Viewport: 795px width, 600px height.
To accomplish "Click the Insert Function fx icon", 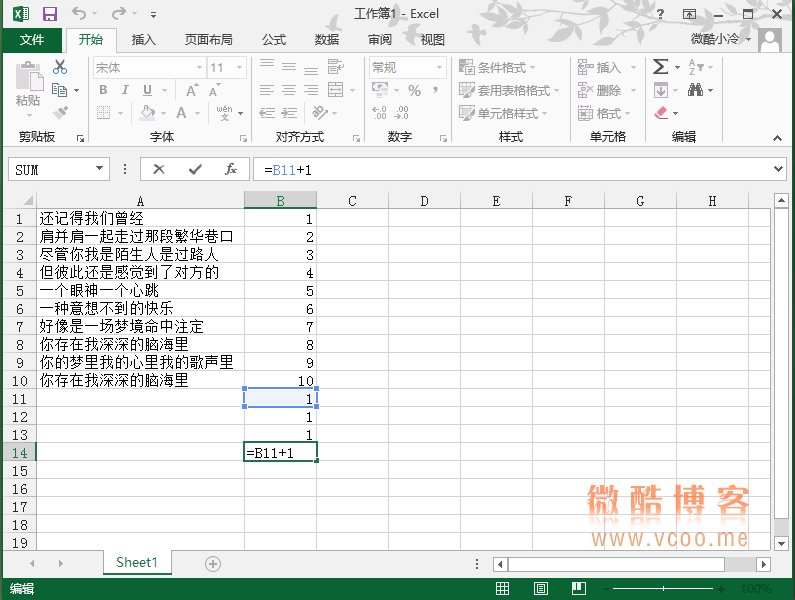I will (230, 169).
